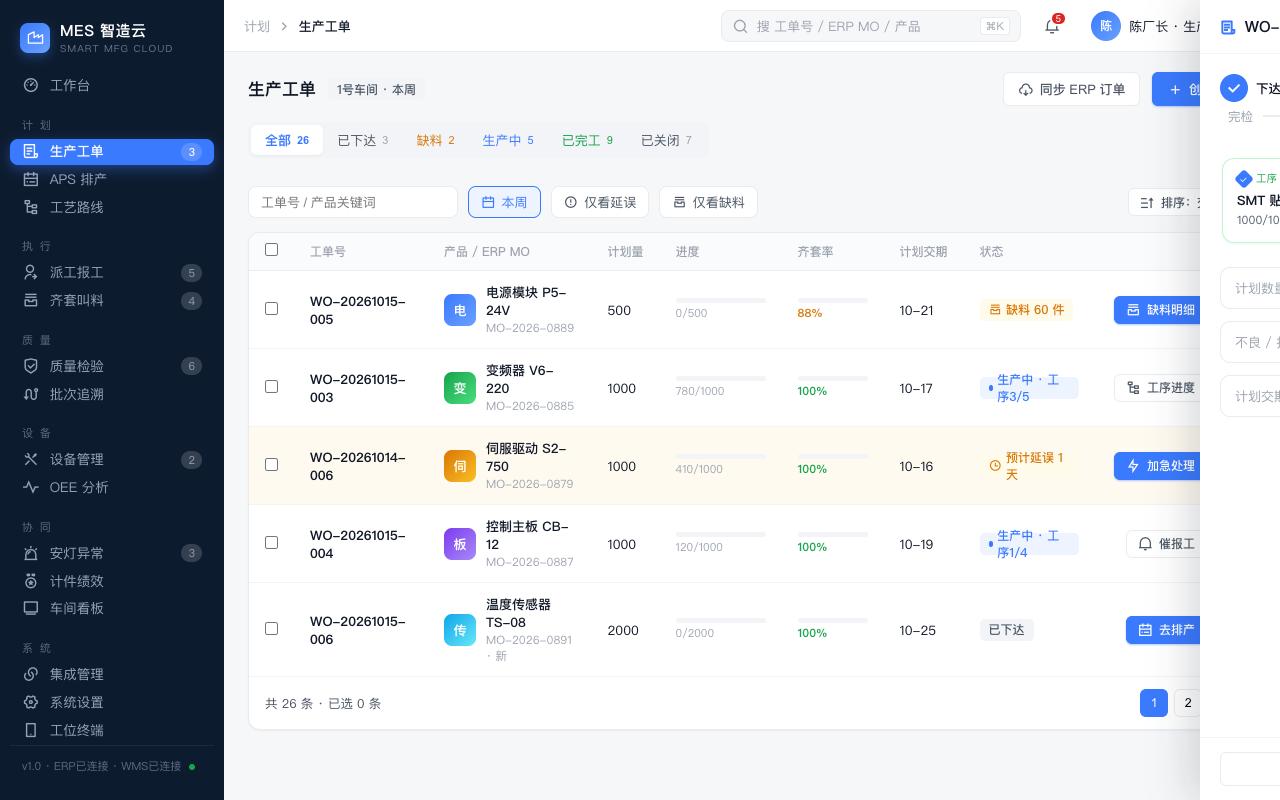Switch to the 缺料 2 tab
The width and height of the screenshot is (1280, 800).
[x=436, y=140]
